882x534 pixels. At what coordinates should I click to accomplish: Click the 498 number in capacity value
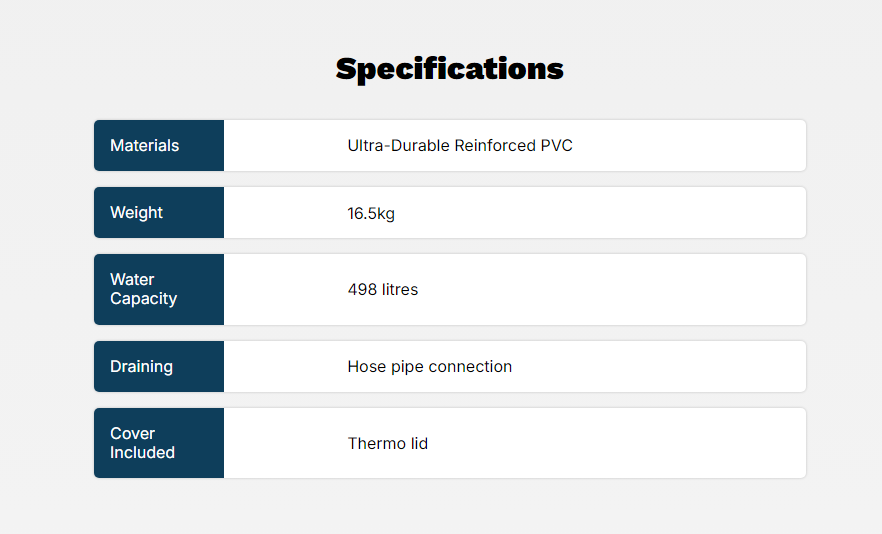tap(362, 290)
